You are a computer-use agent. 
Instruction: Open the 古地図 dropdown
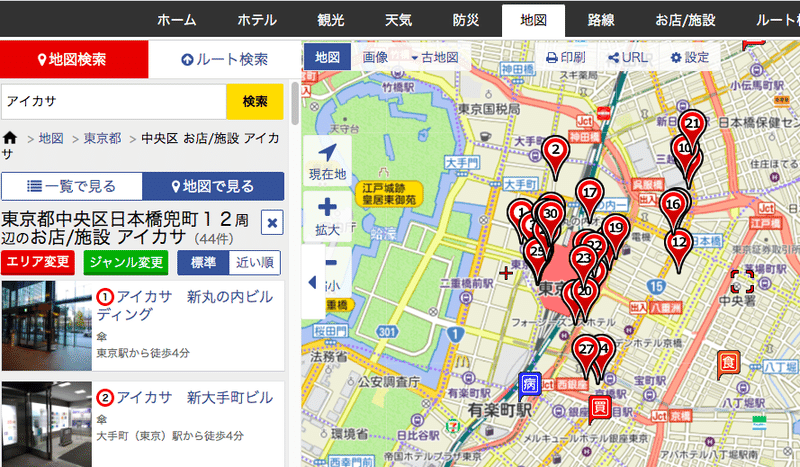coord(435,57)
